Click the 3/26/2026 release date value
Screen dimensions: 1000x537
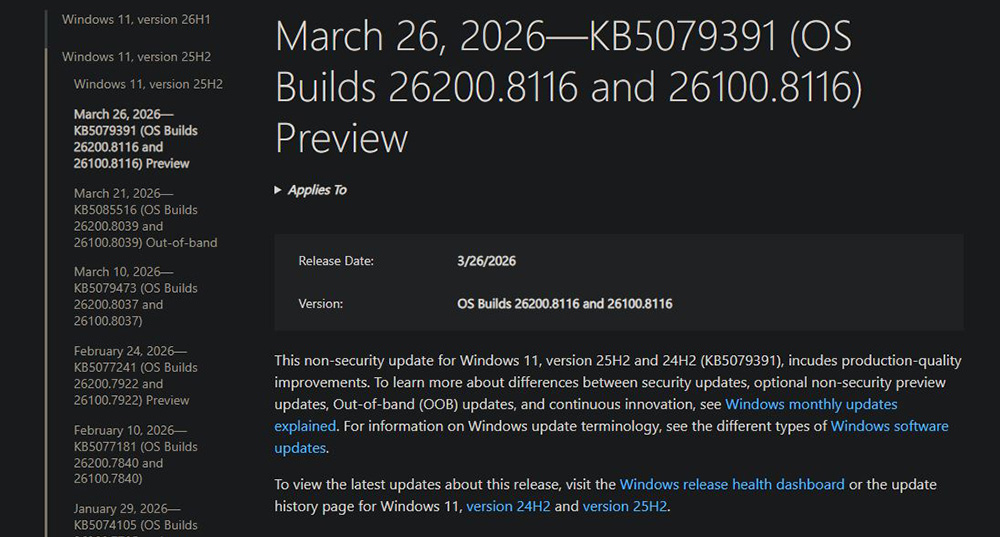click(x=486, y=261)
